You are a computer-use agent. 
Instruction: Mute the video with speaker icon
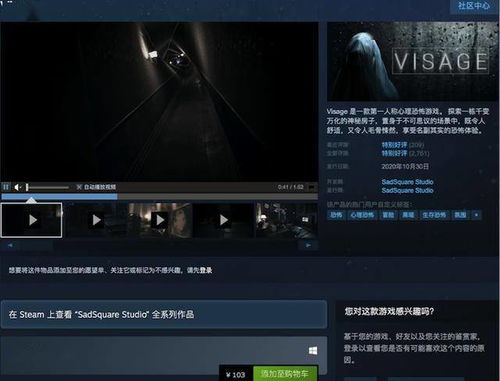[x=17, y=187]
